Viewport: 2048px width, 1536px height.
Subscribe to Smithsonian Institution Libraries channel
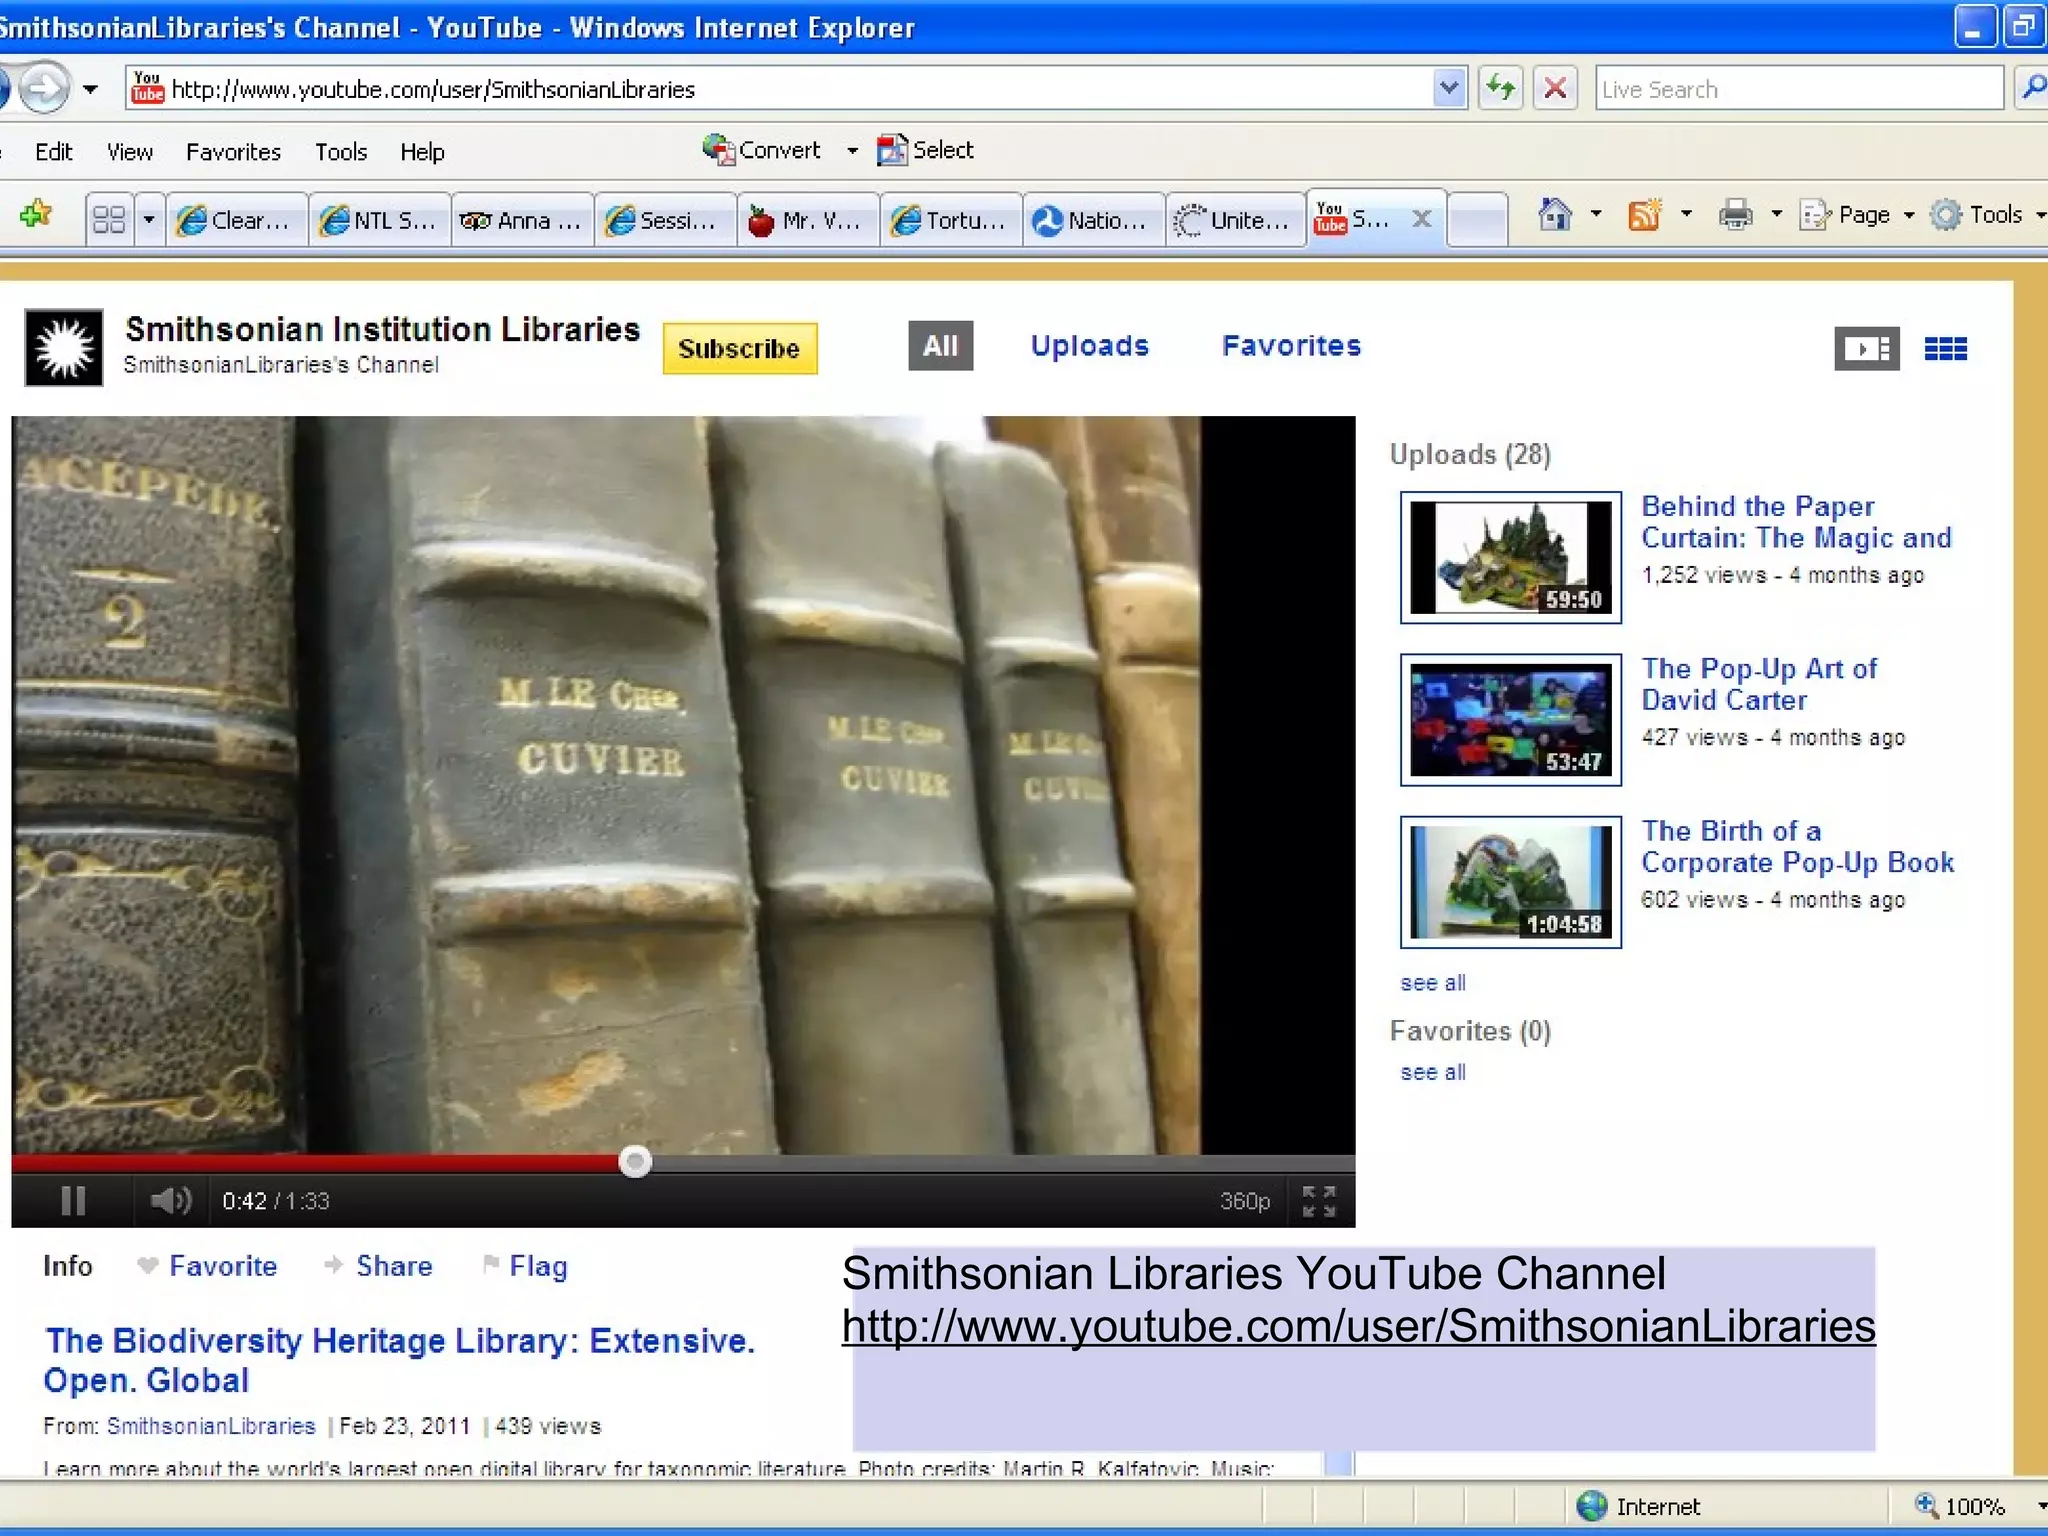739,348
